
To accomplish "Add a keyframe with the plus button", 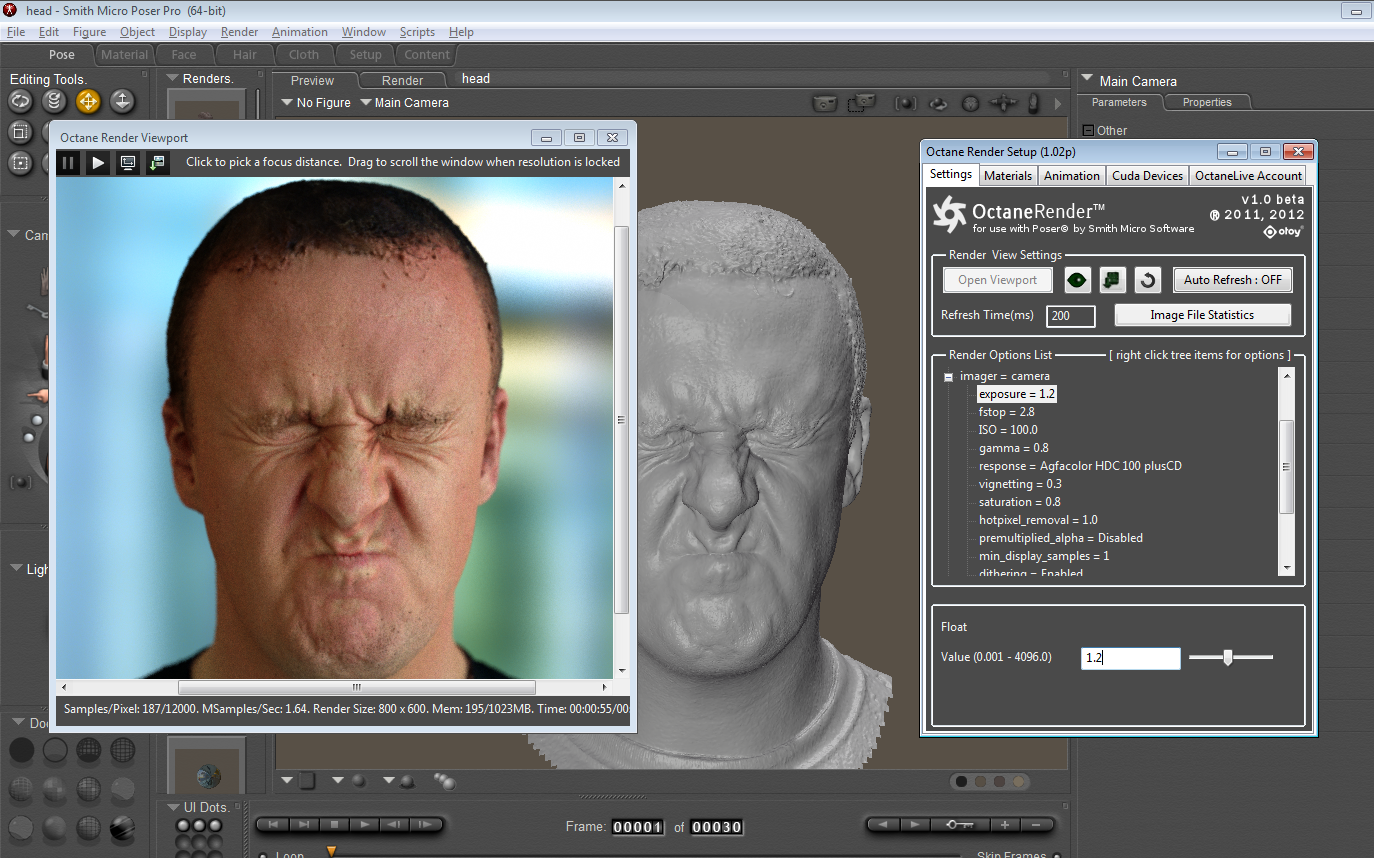I will point(1005,825).
